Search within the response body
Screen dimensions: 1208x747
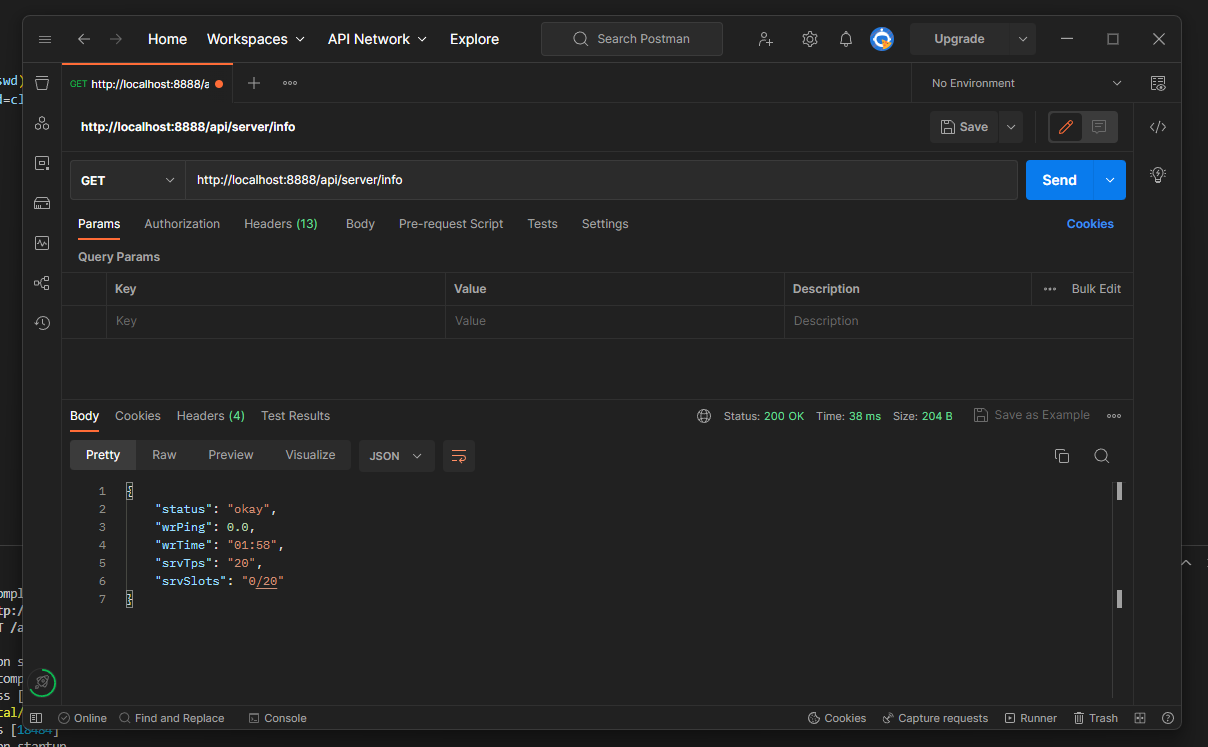[x=1102, y=456]
